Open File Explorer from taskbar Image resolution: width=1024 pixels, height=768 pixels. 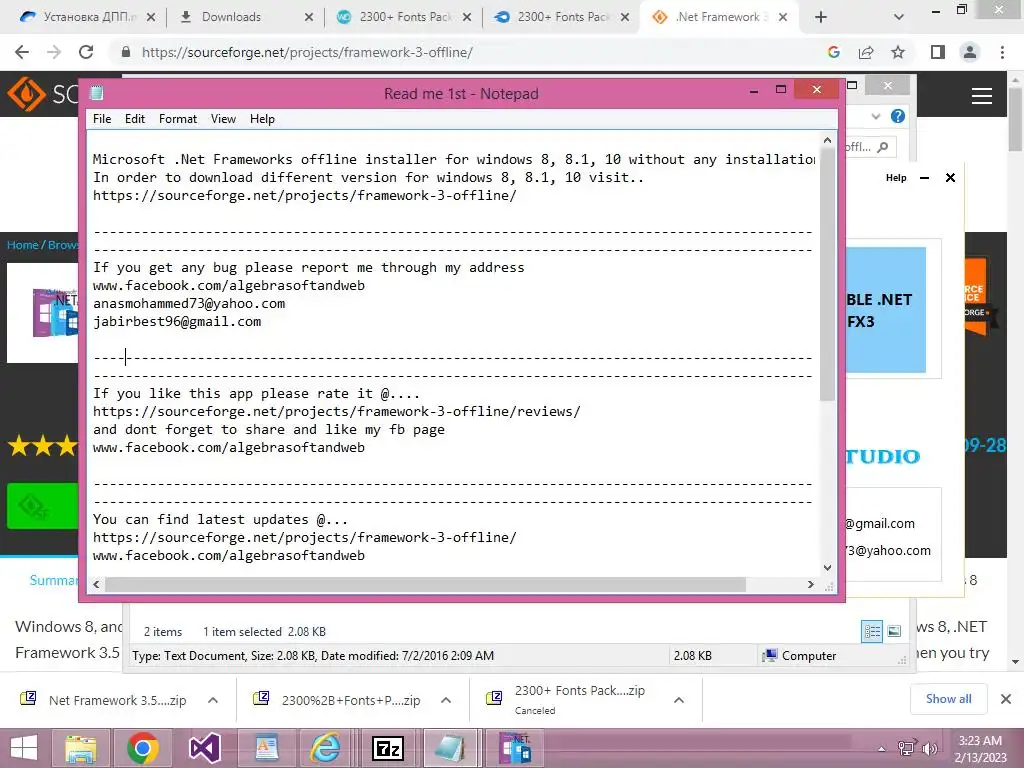[81, 748]
